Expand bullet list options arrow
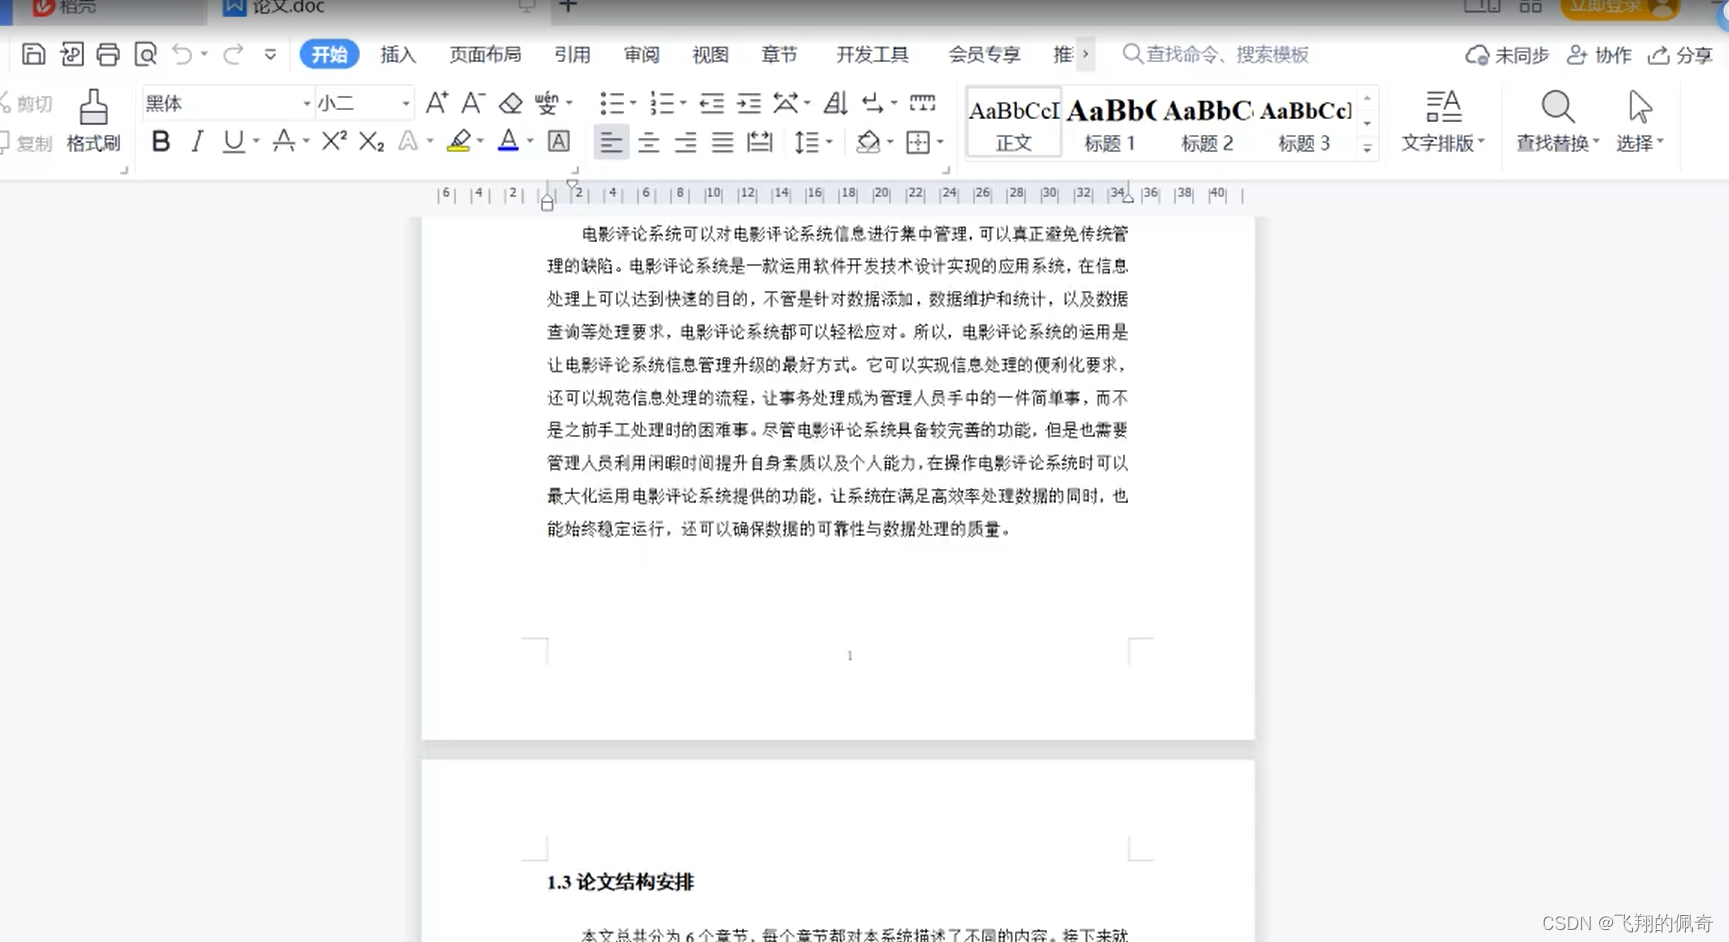Viewport: 1729px width, 942px height. click(632, 102)
